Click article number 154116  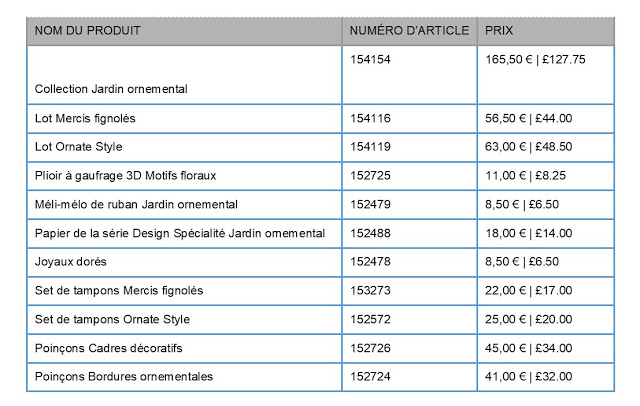click(371, 118)
